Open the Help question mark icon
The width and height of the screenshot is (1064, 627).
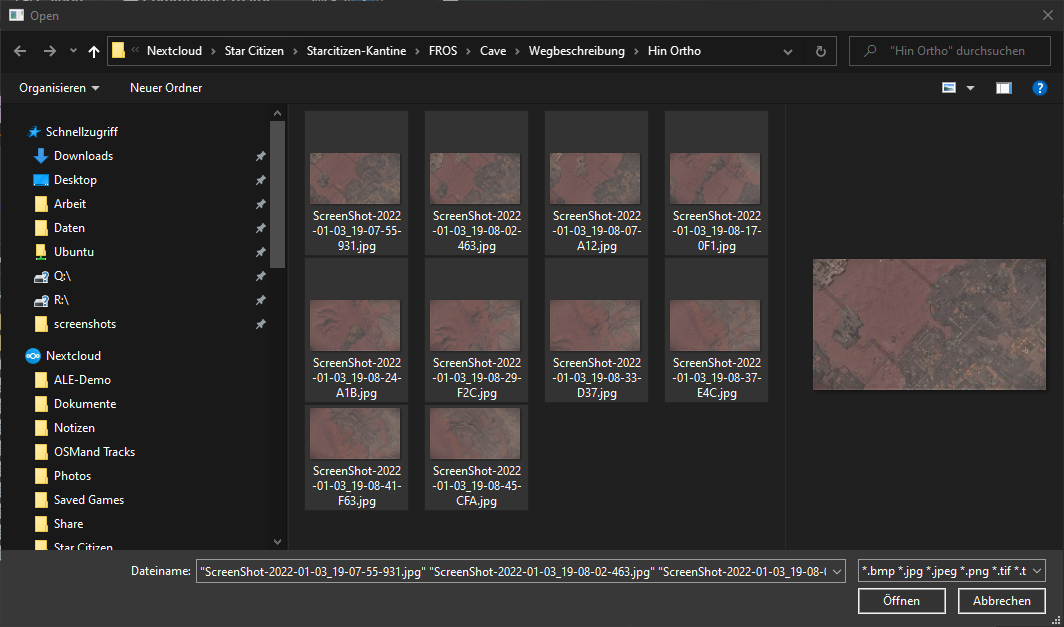[x=1039, y=88]
